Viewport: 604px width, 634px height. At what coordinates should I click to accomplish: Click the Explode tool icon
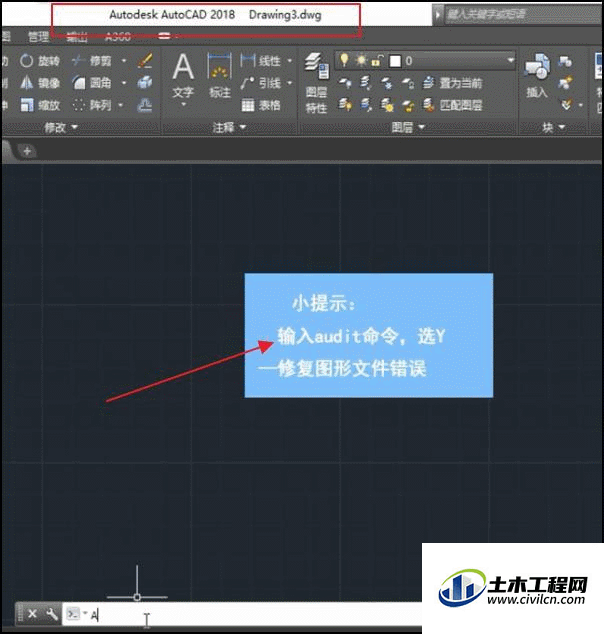tap(144, 83)
